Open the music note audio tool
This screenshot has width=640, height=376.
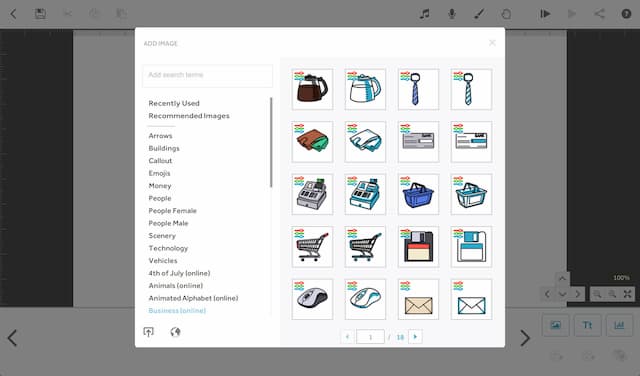click(x=424, y=14)
